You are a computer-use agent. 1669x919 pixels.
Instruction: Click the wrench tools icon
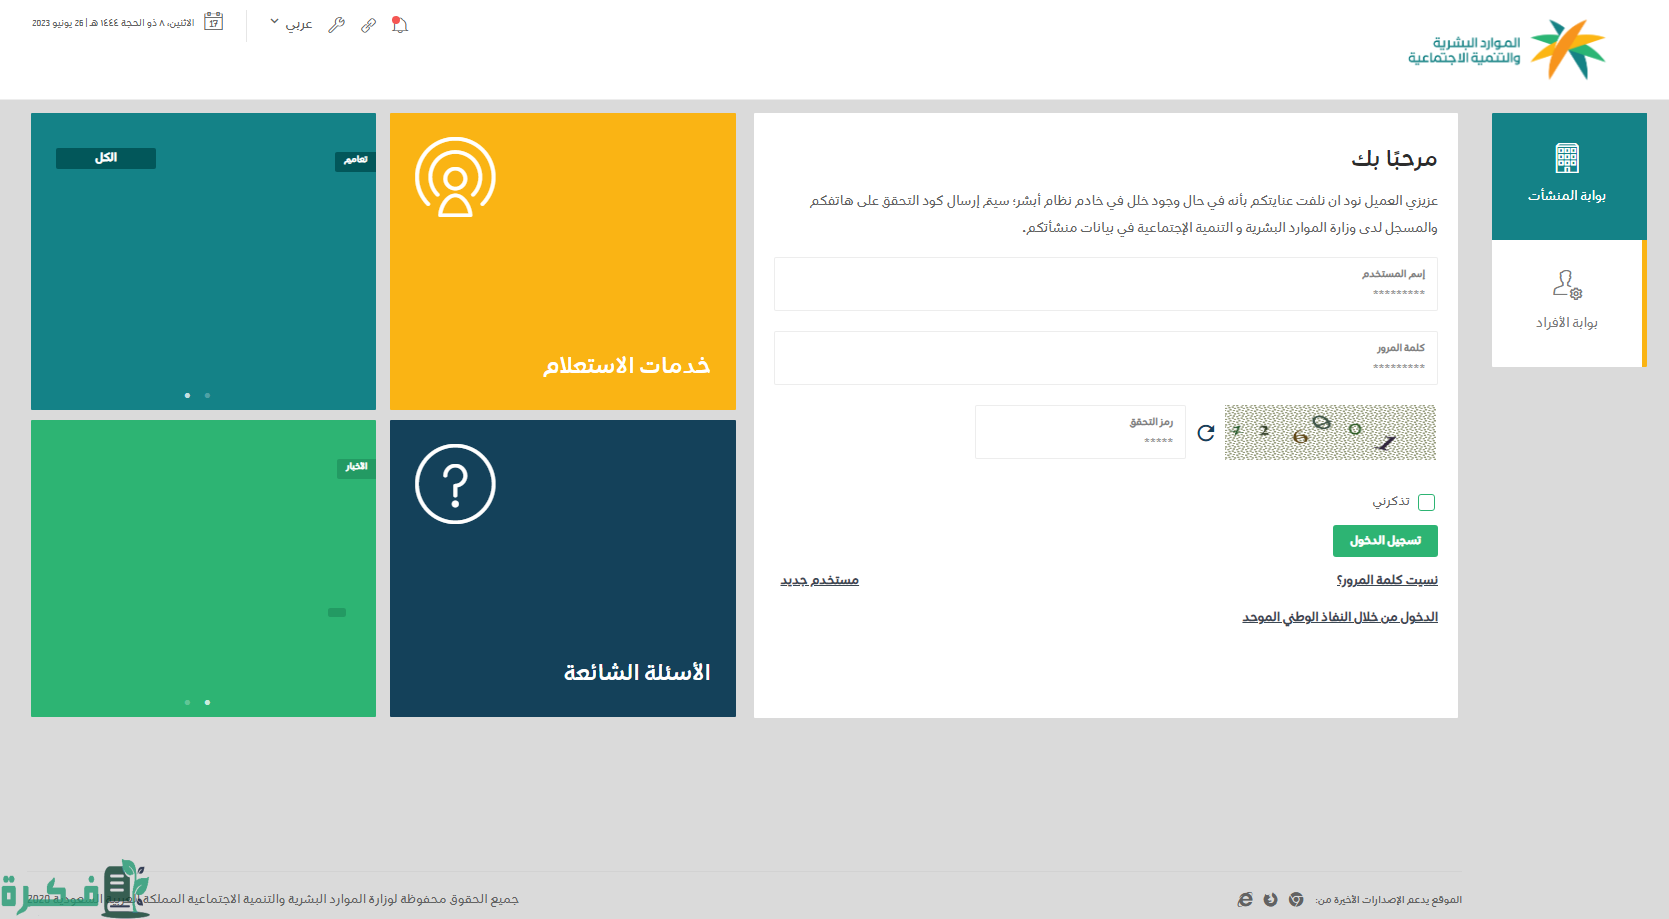pos(337,25)
